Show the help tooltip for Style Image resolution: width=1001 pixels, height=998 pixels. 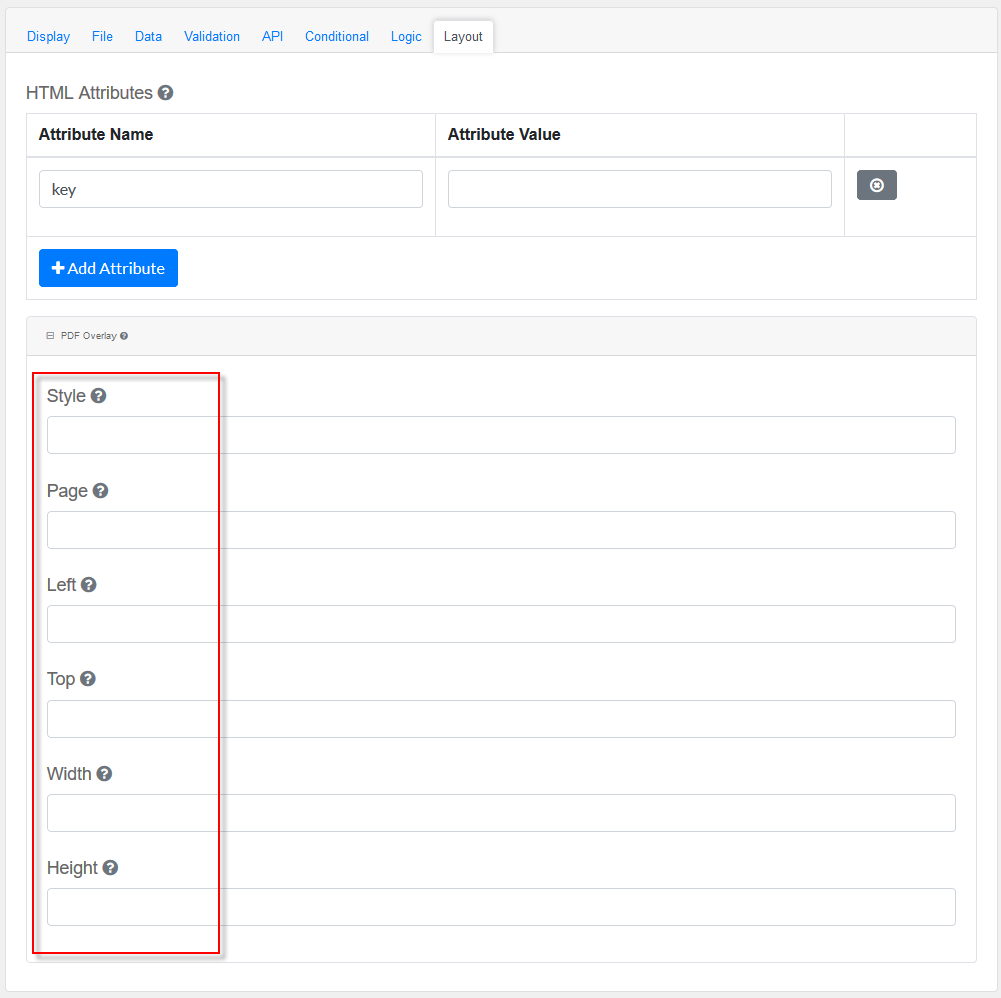[98, 396]
